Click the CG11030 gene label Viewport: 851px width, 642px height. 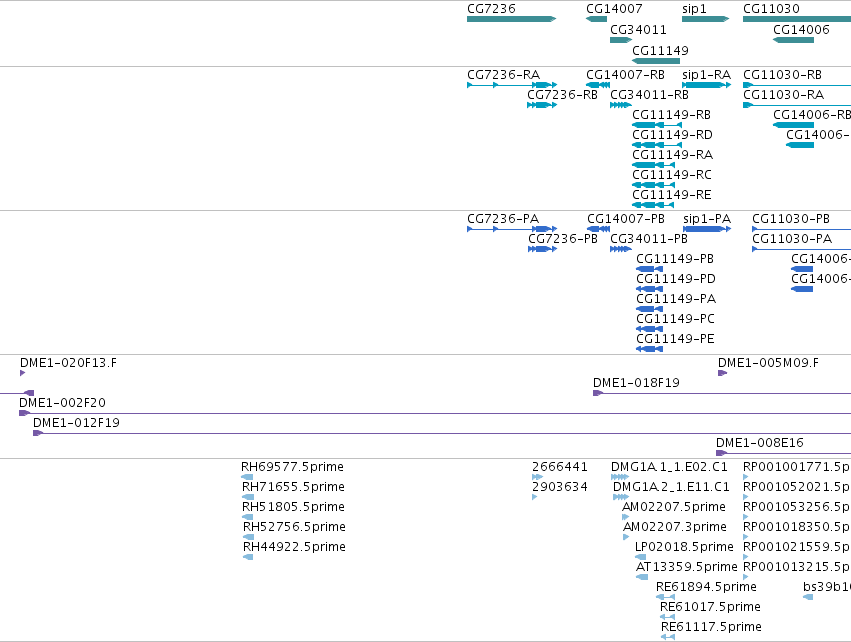[771, 9]
